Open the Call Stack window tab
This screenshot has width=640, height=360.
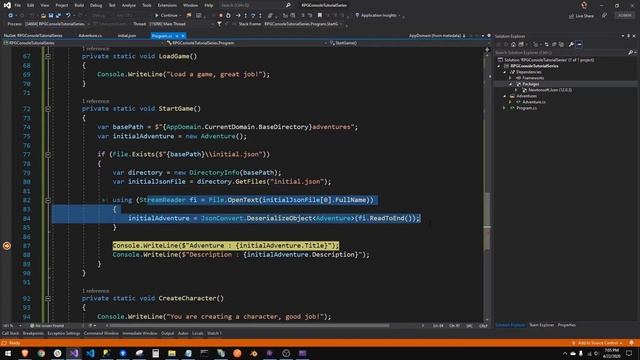(11, 333)
